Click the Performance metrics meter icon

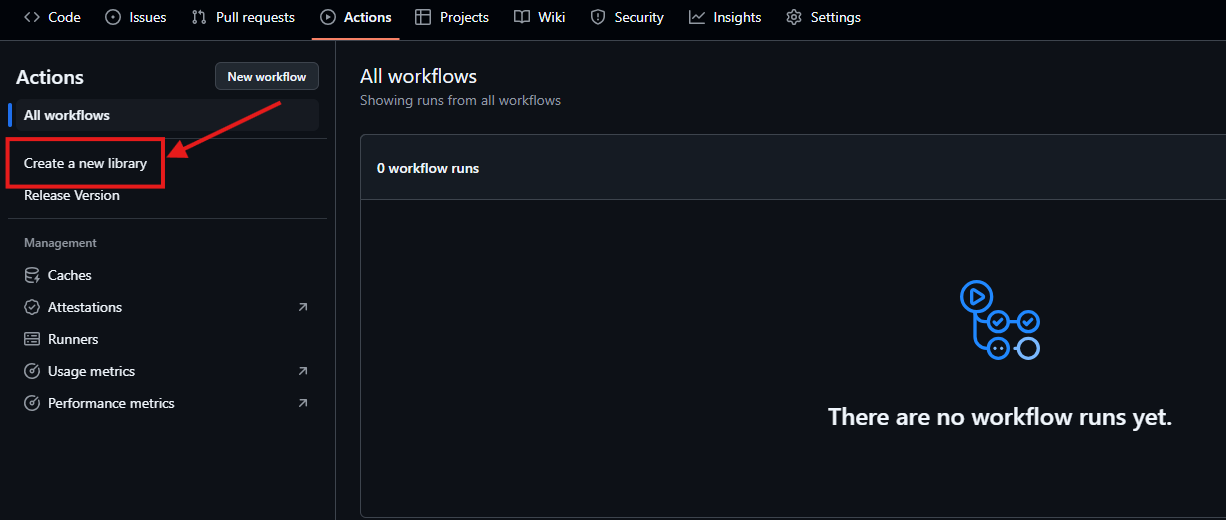click(x=32, y=403)
